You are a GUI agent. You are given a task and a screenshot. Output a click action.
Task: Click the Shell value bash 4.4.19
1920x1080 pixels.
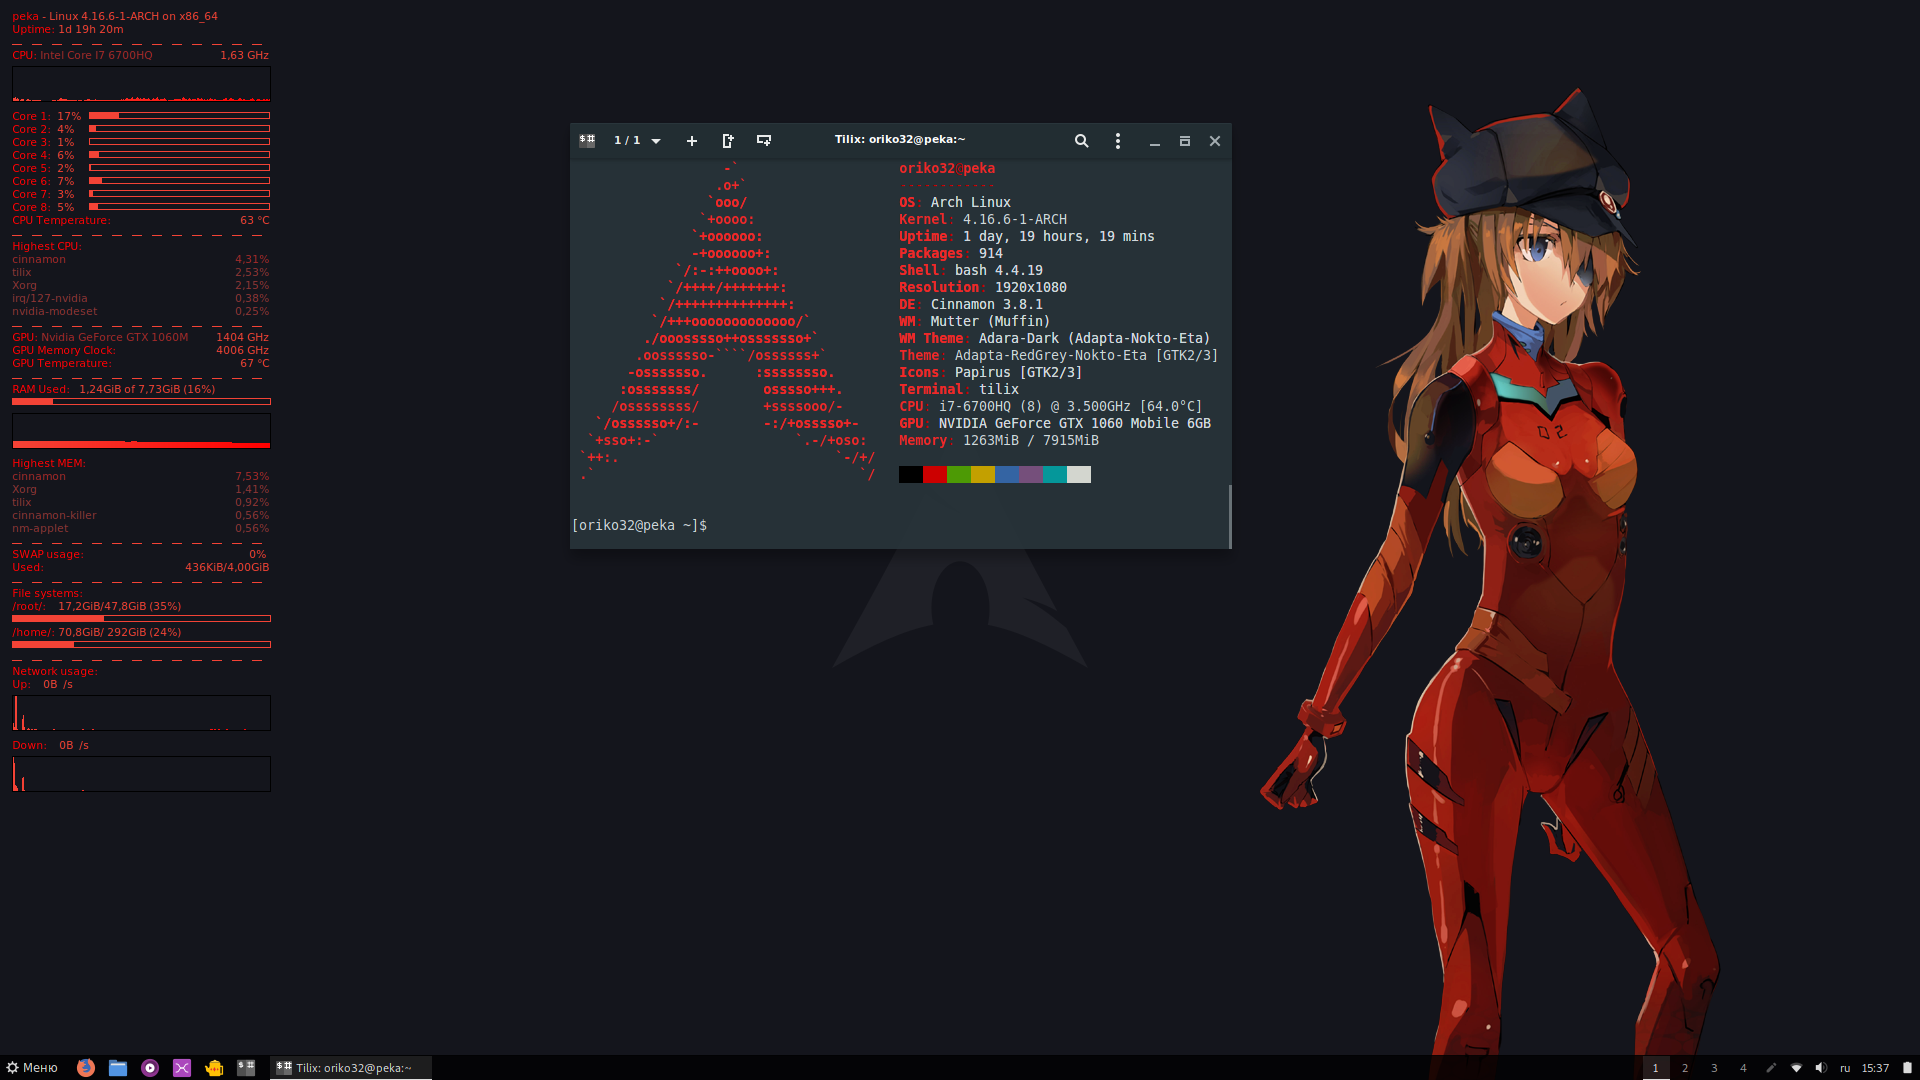point(999,270)
